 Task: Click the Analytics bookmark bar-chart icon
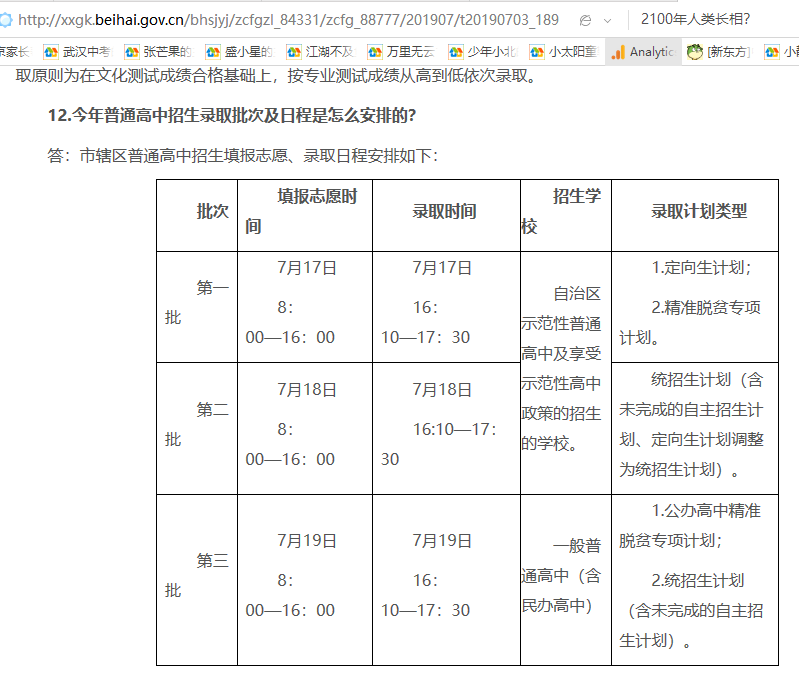pos(618,52)
